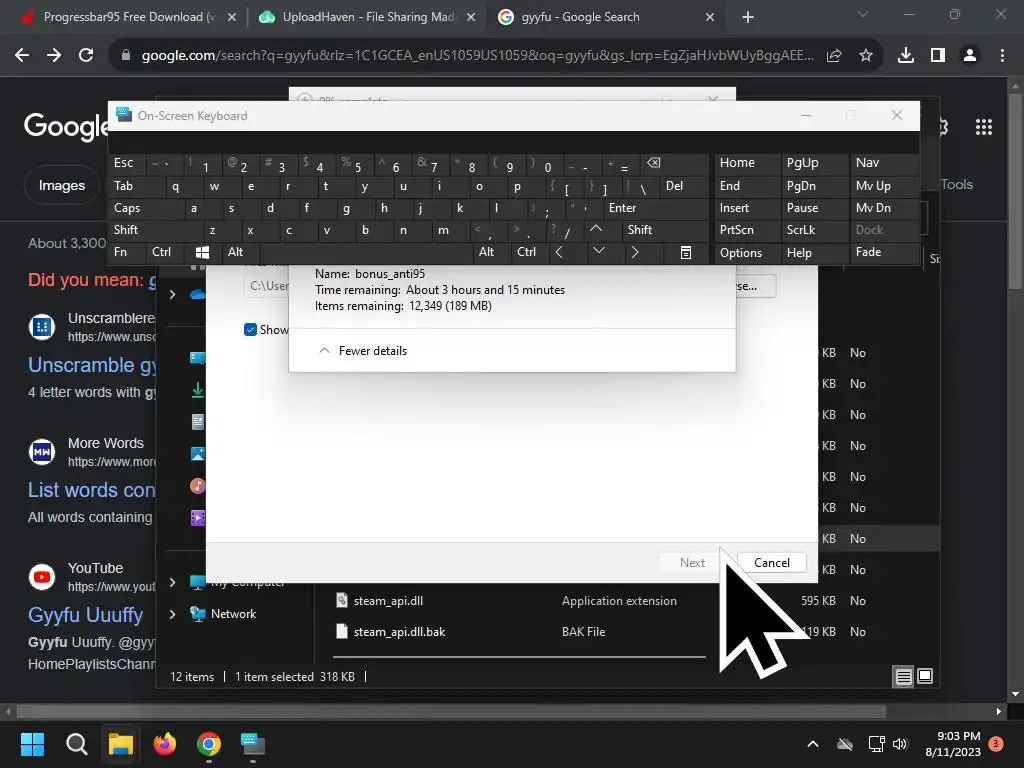Open a new Chrome tab
This screenshot has height=768, width=1024.
tap(748, 18)
